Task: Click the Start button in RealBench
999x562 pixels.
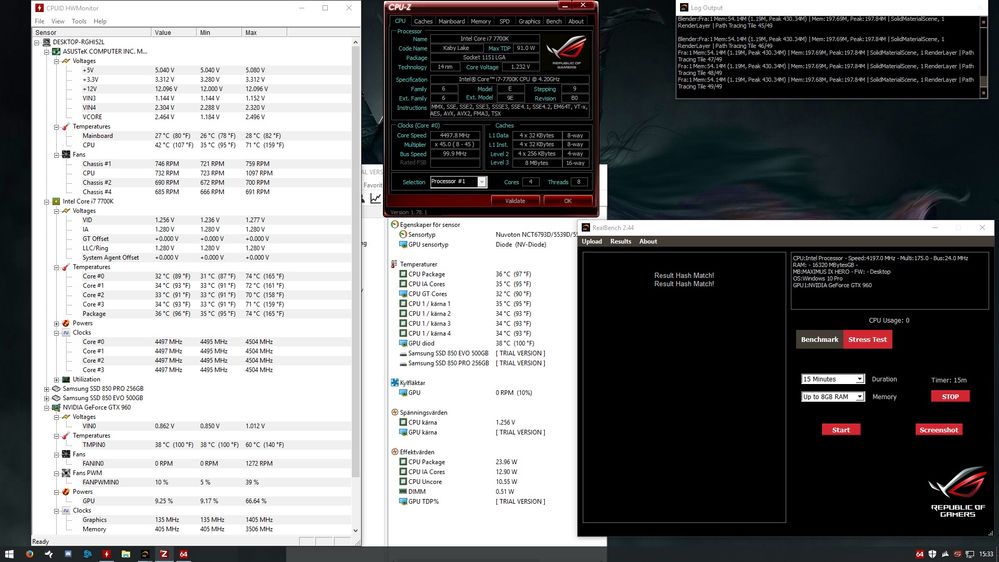Action: [x=841, y=429]
